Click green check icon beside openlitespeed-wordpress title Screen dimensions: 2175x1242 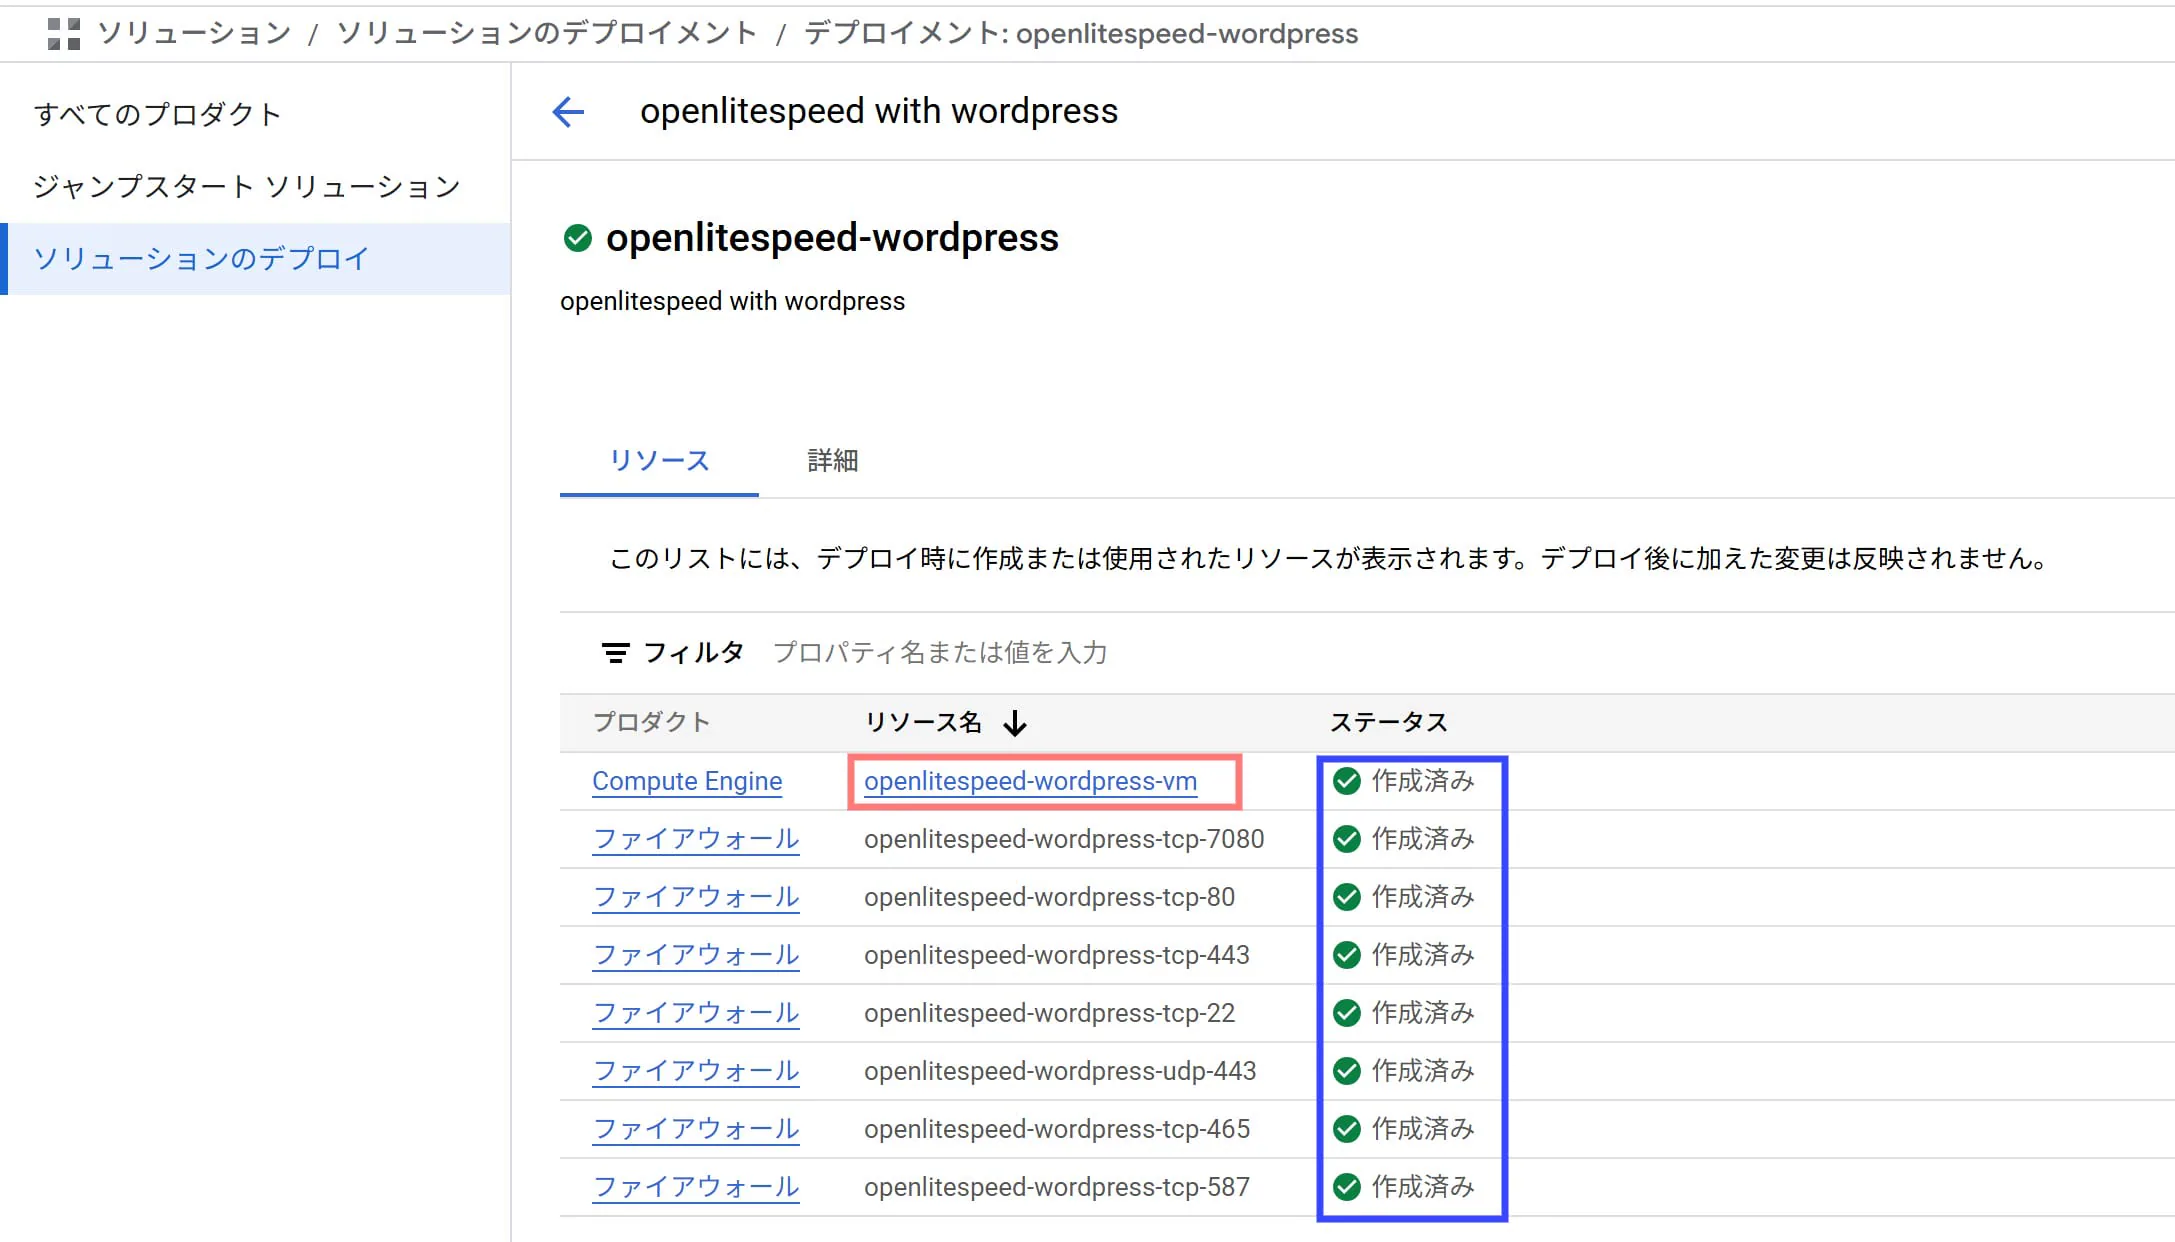pos(578,238)
